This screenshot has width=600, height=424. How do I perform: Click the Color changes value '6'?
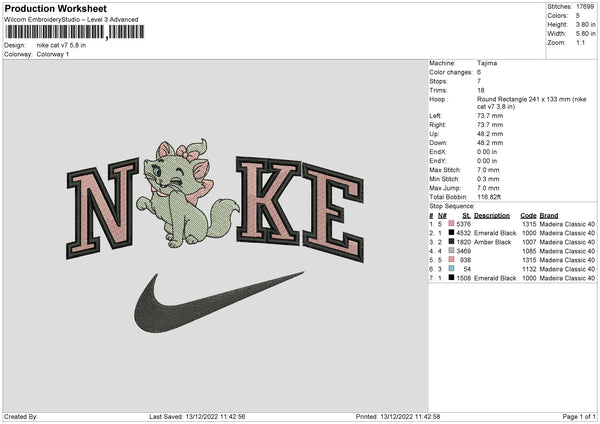[x=479, y=72]
